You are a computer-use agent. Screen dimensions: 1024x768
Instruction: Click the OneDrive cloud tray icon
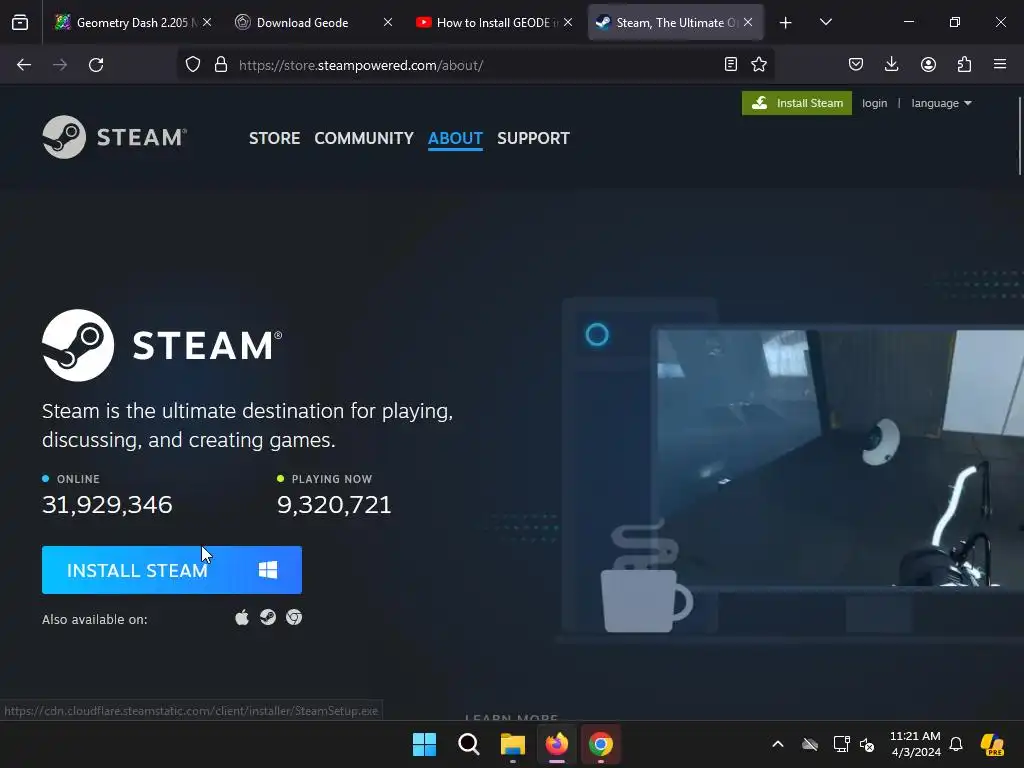810,744
